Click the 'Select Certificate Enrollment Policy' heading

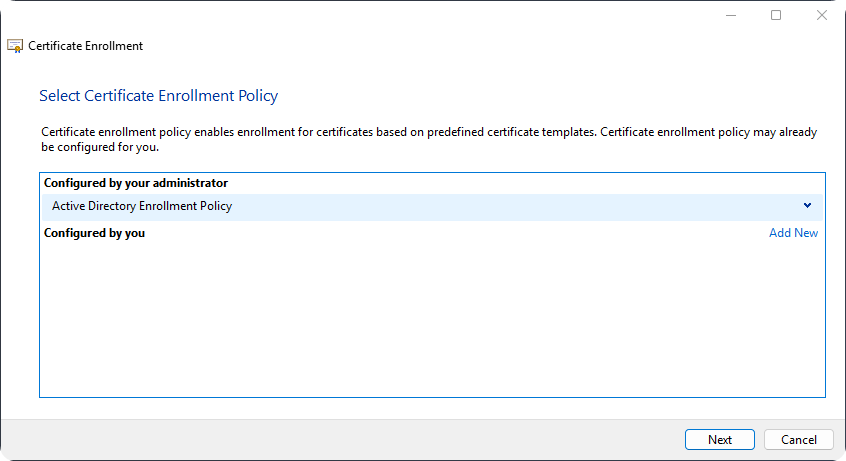pyautogui.click(x=158, y=96)
